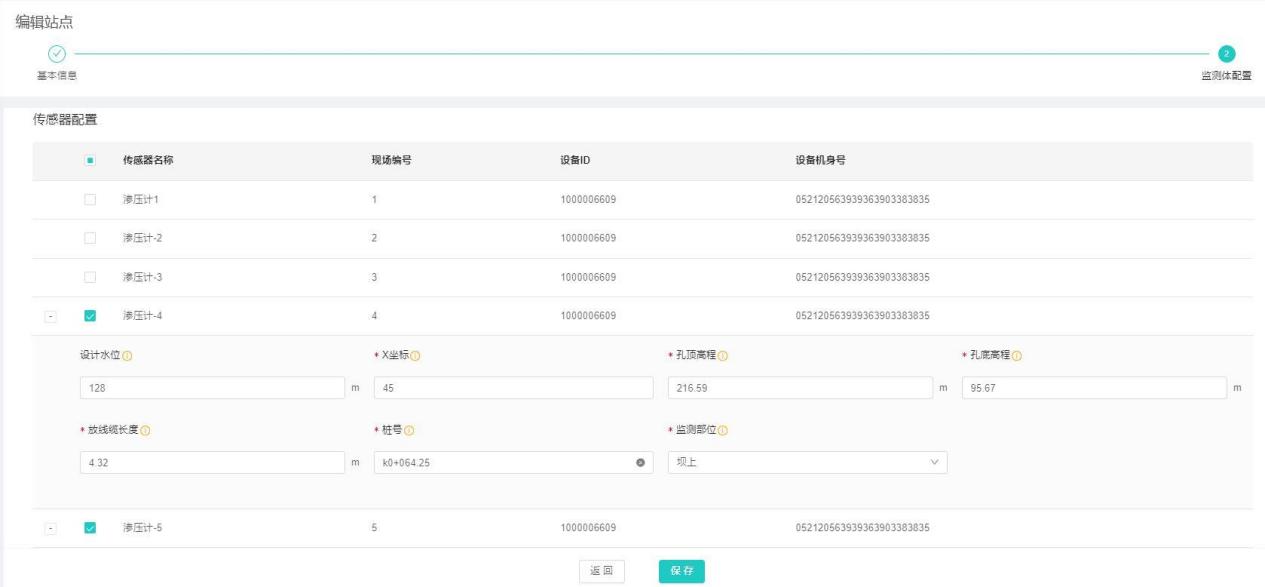Click the 保存 button
The height and width of the screenshot is (587, 1265).
681,570
